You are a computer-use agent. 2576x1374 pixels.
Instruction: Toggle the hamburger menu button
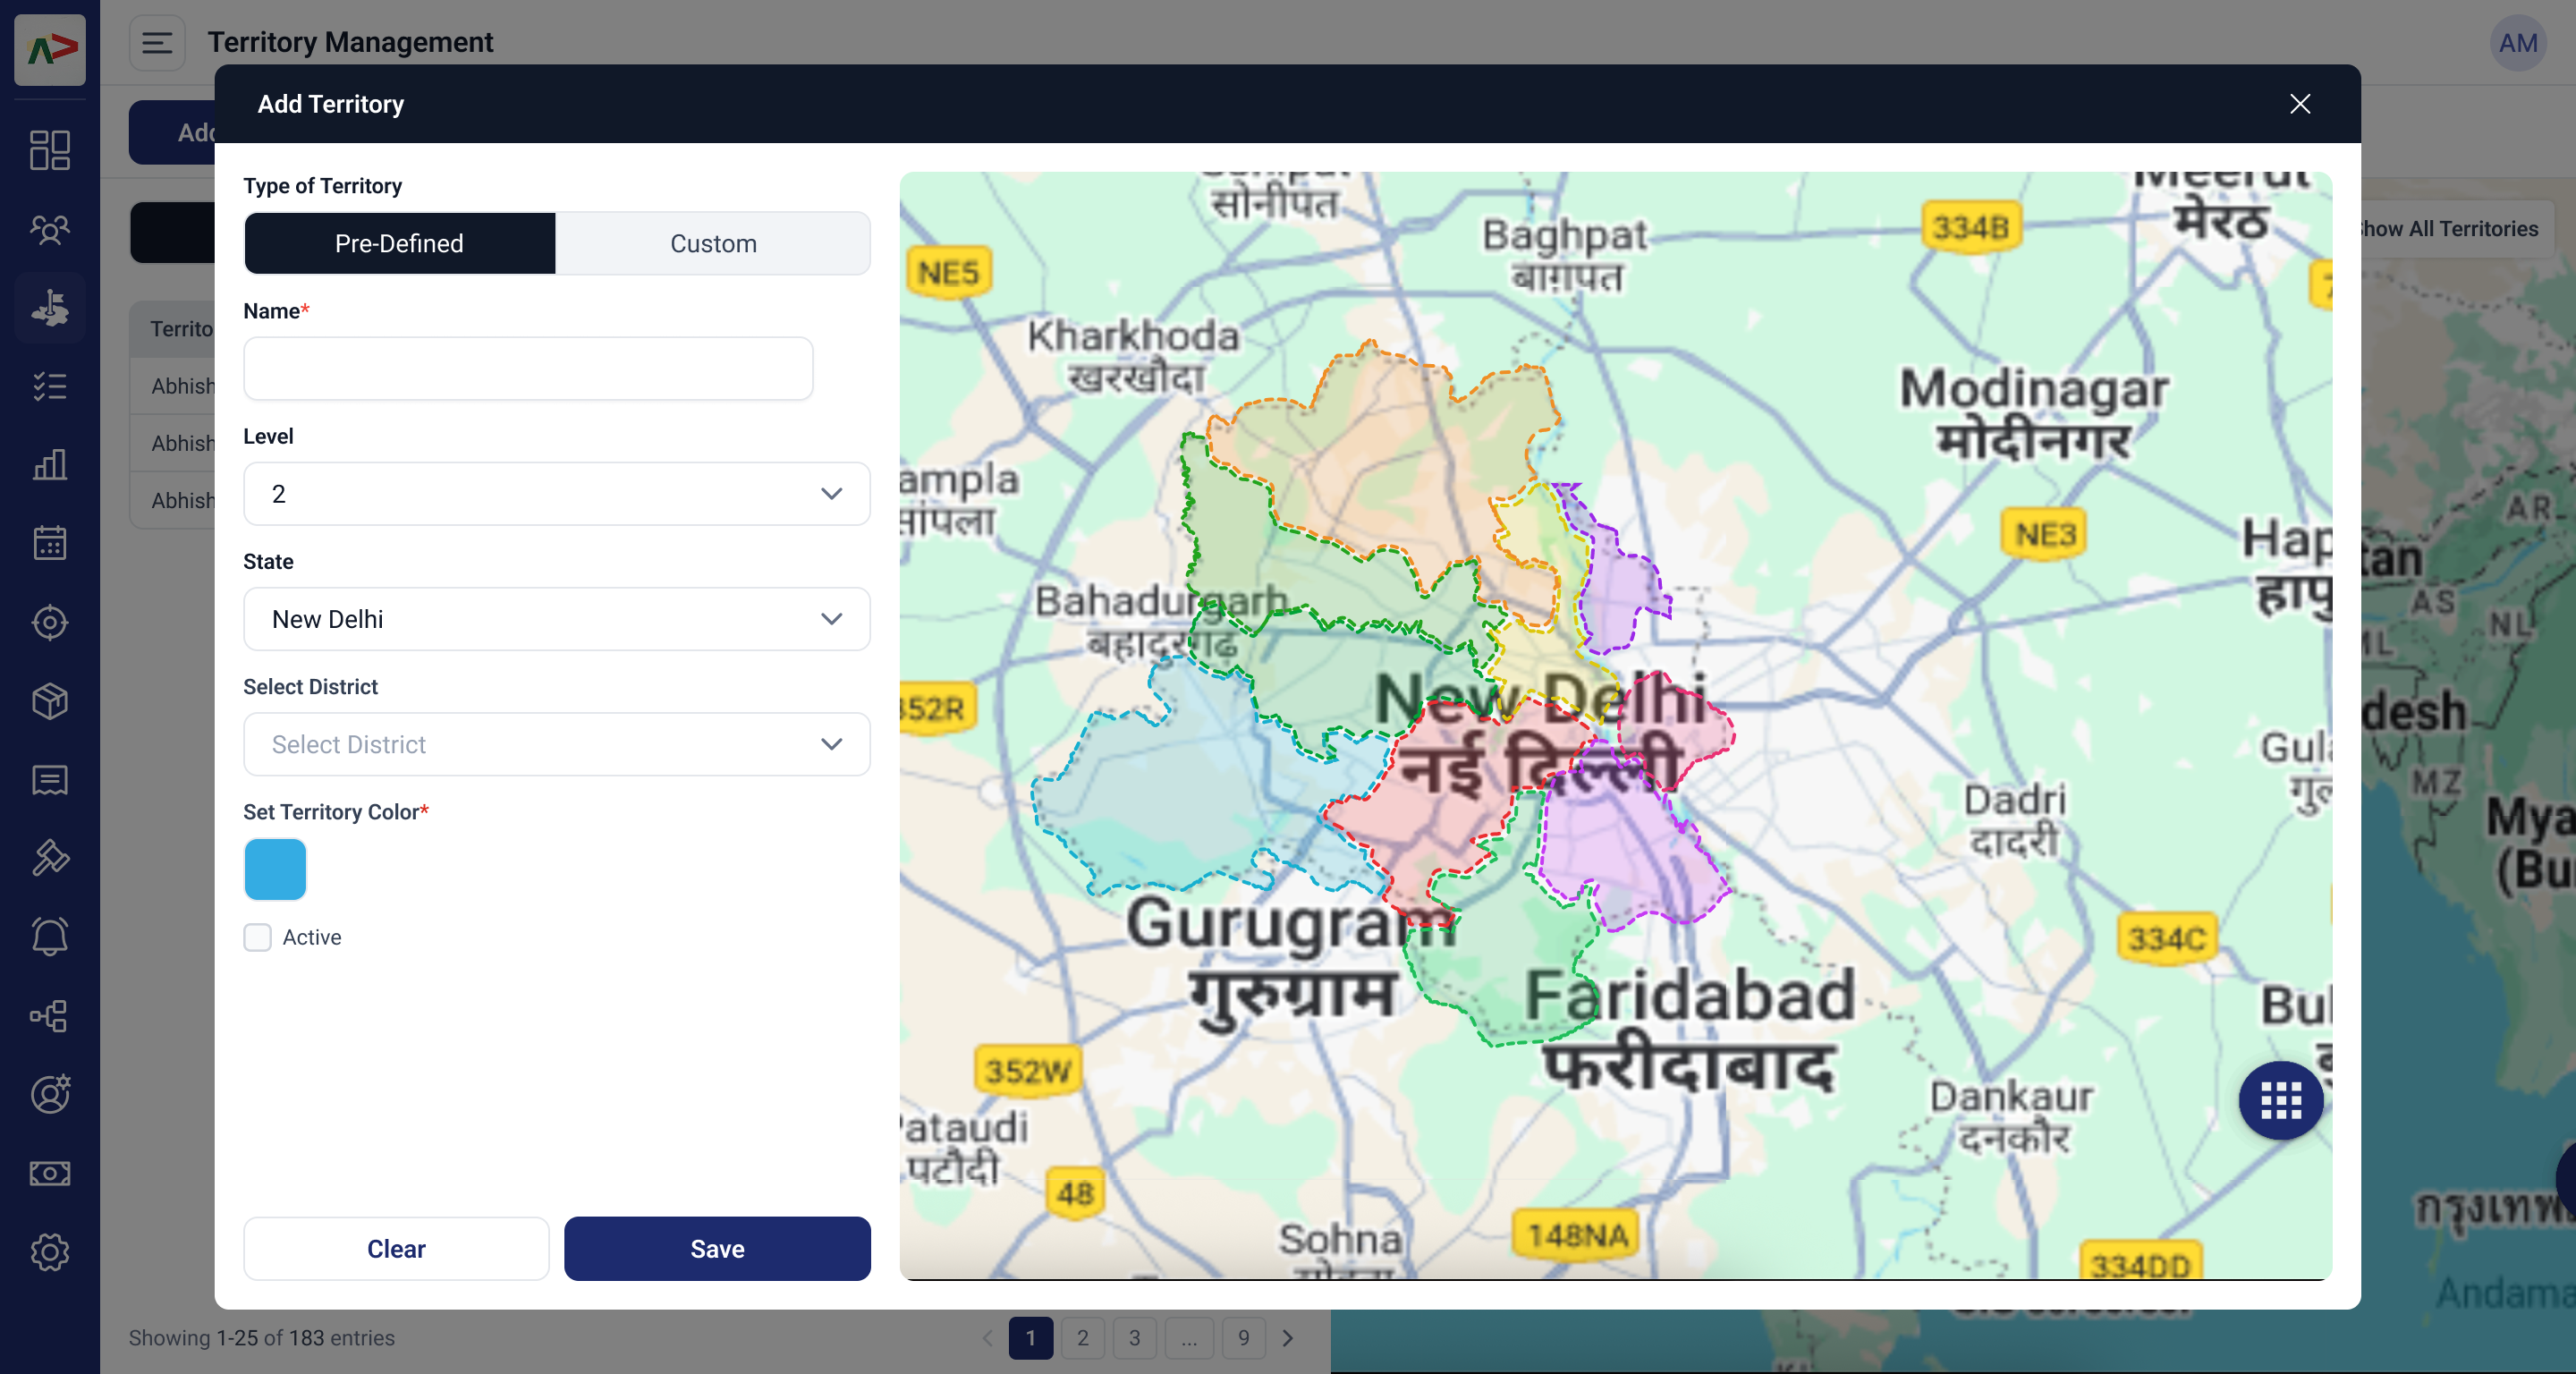(x=157, y=43)
